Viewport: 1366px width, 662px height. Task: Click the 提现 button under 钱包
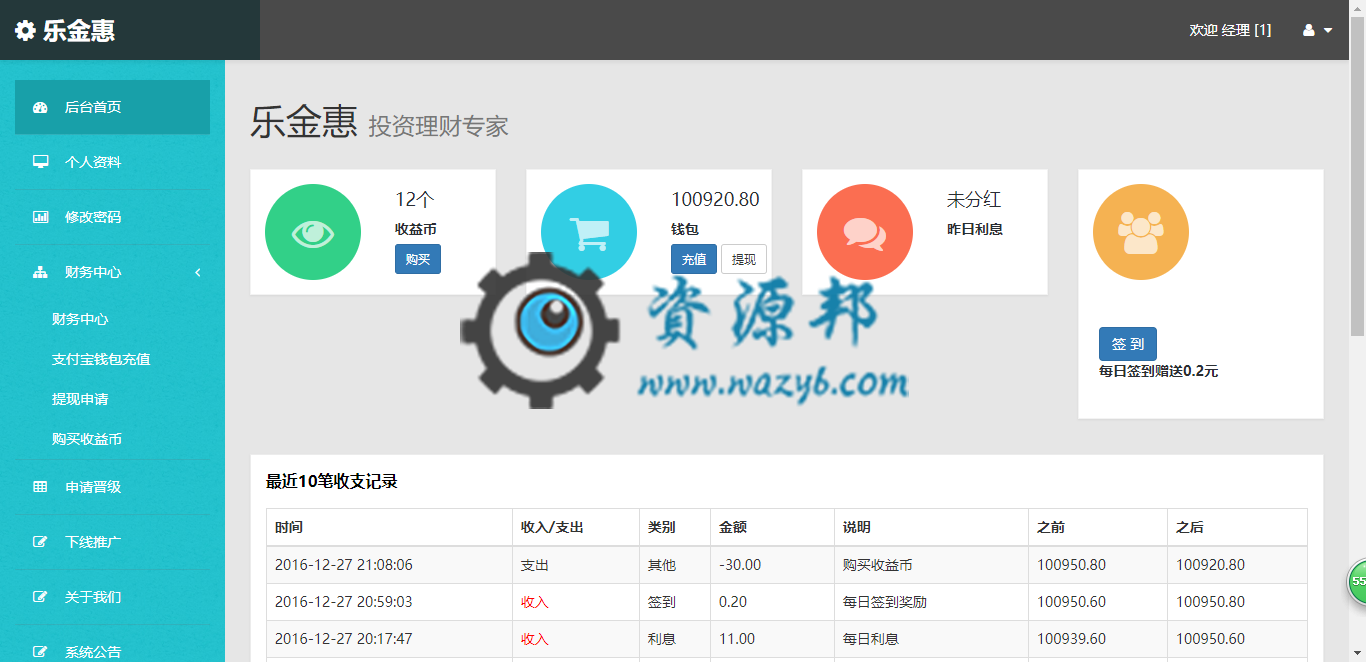[744, 259]
